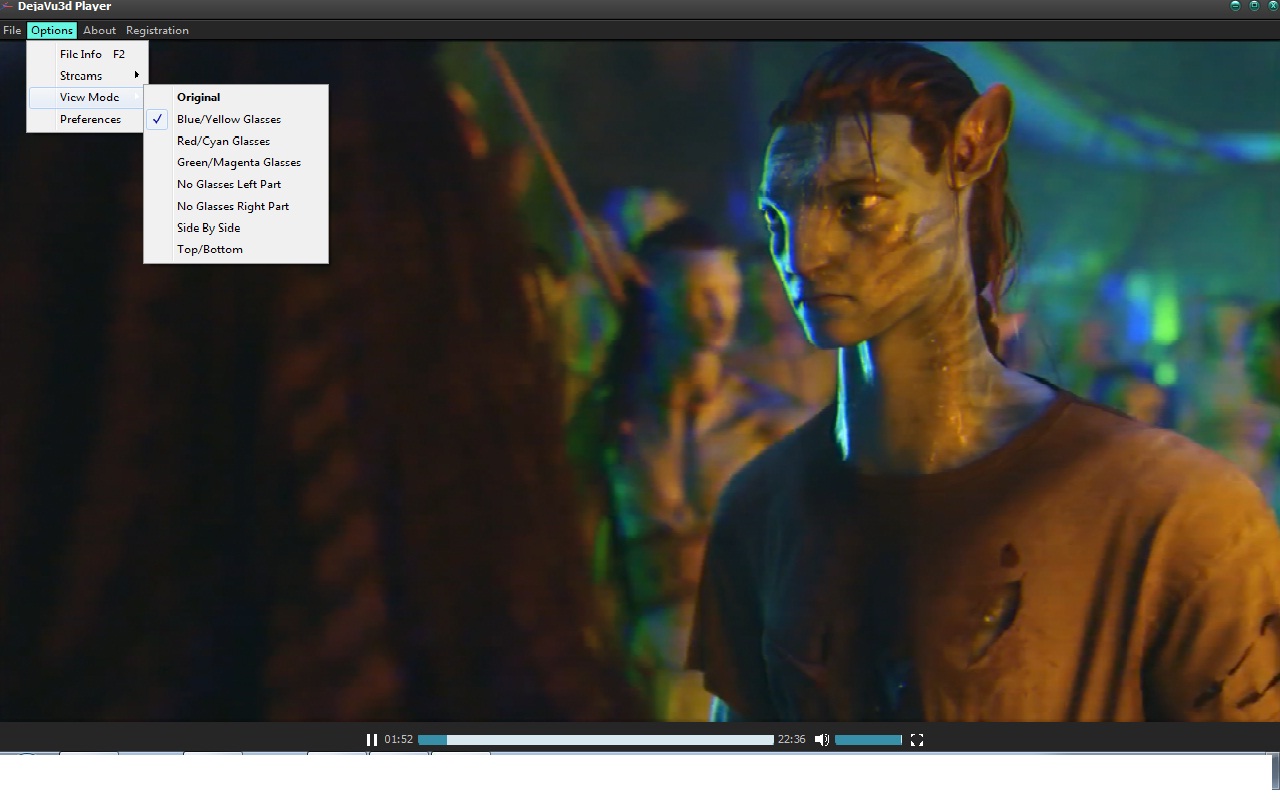Viewport: 1280px width, 800px height.
Task: Select Top/Bottom view mode
Action: [x=209, y=249]
